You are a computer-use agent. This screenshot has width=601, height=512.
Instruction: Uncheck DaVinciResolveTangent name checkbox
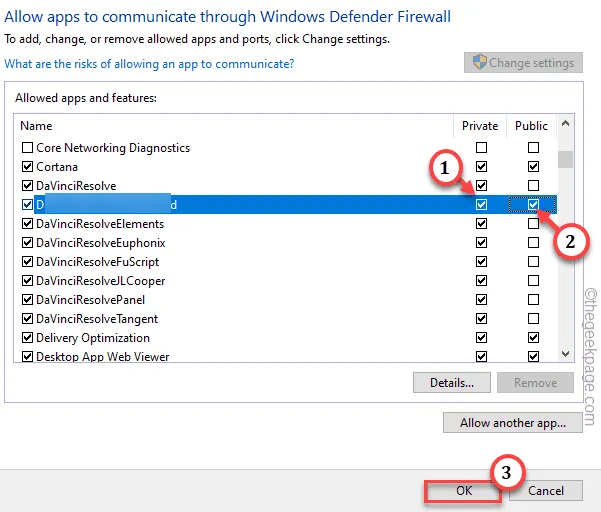[27, 318]
